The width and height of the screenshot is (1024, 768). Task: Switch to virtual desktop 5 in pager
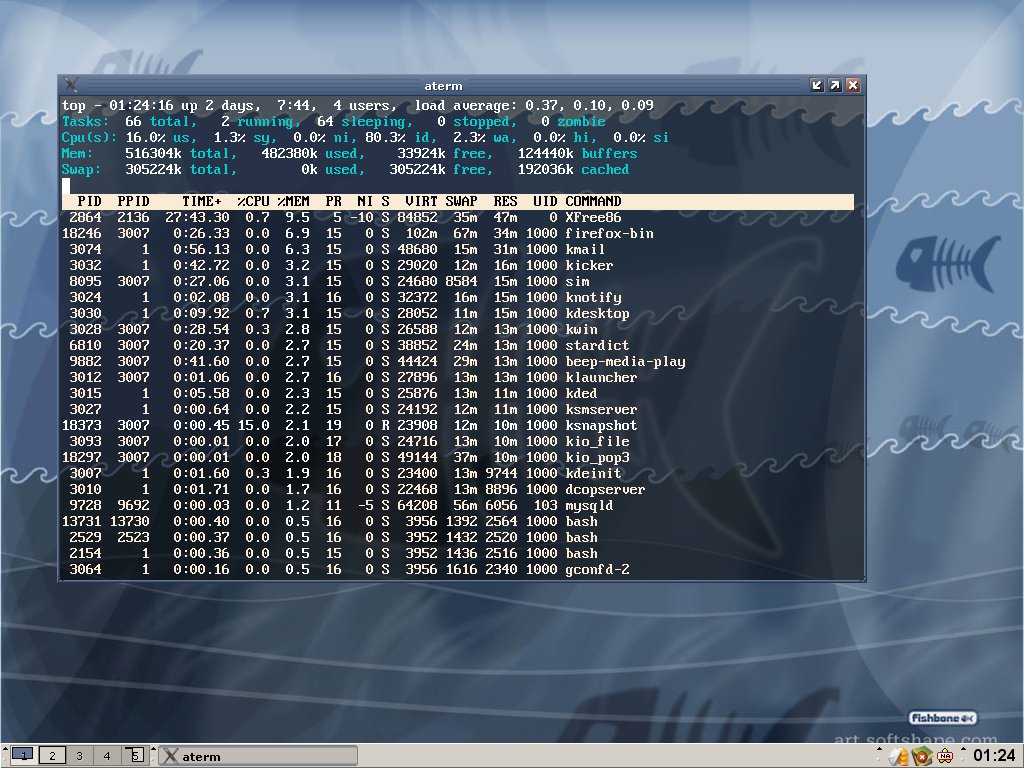coord(135,756)
